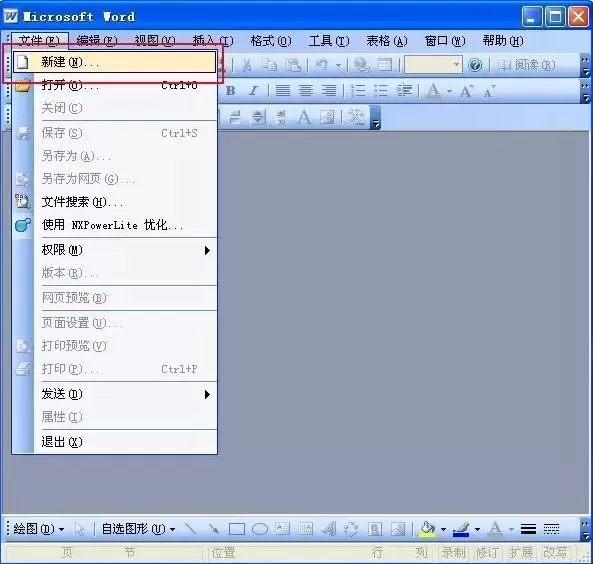The image size is (593, 564).
Task: Click the Undo arrow icon
Action: (322, 65)
